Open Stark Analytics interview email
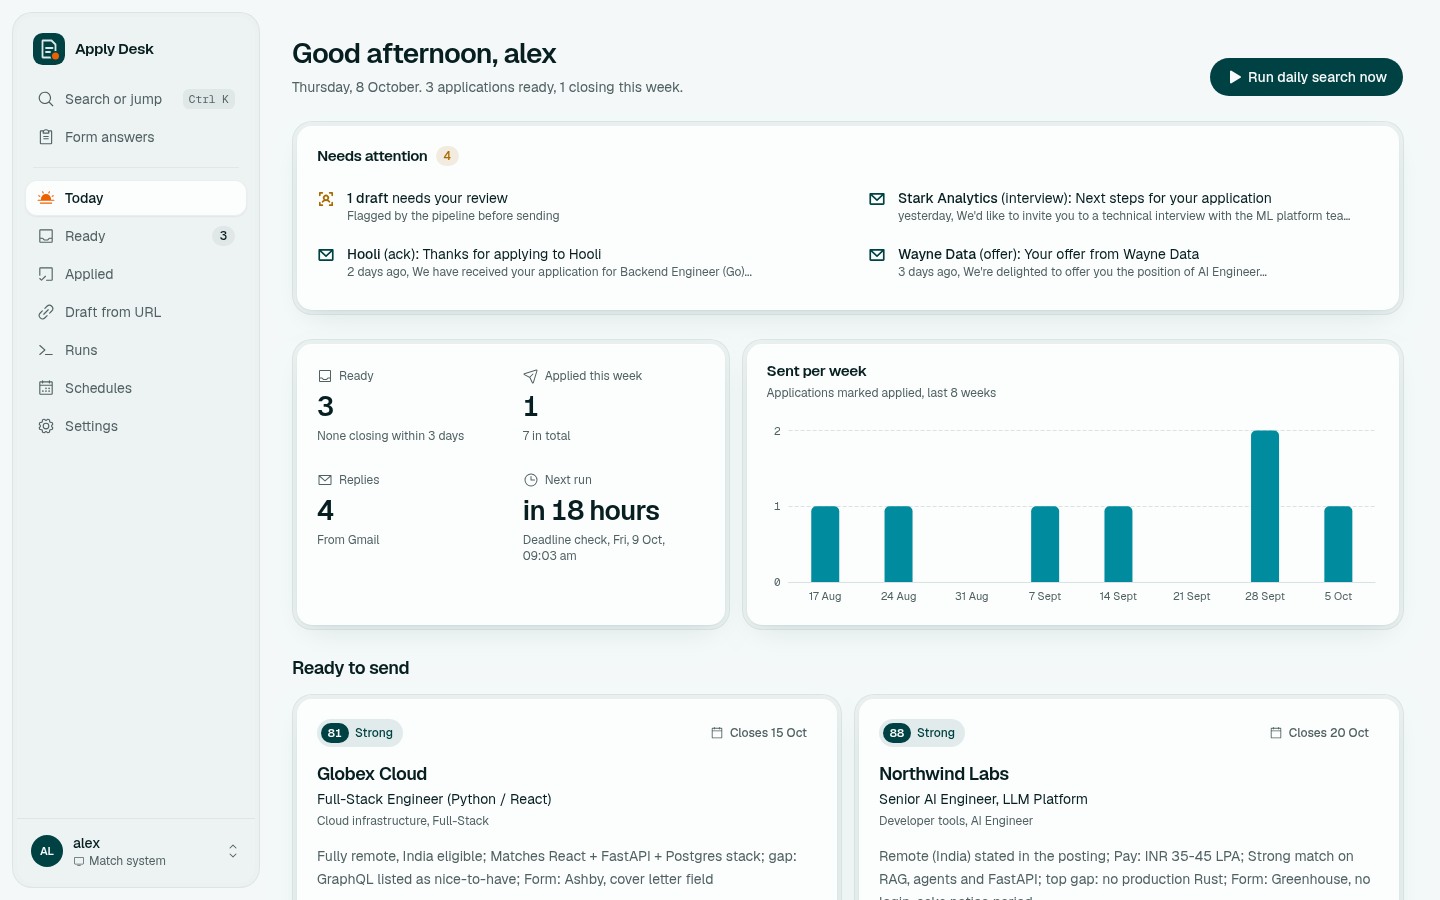The height and width of the screenshot is (900, 1440). 1123,206
